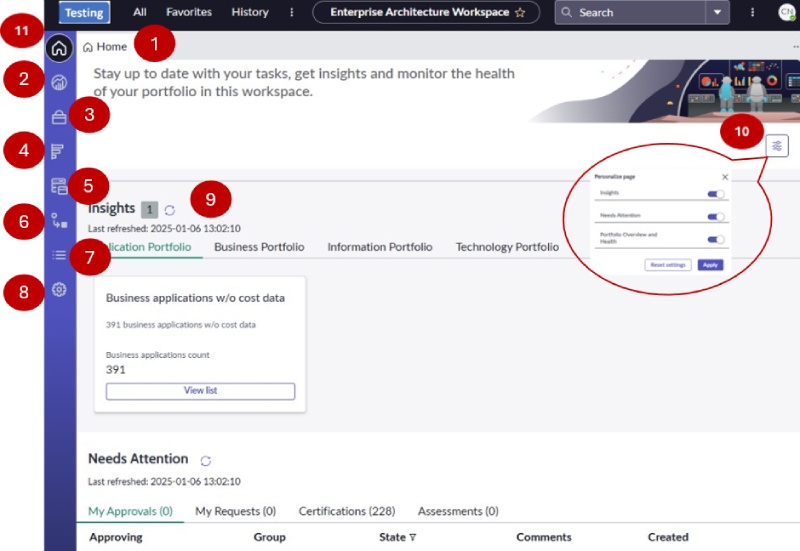Screen dimensions: 800x551
Task: Open the dashboard gauge sidebar icon
Action: pyautogui.click(x=59, y=82)
